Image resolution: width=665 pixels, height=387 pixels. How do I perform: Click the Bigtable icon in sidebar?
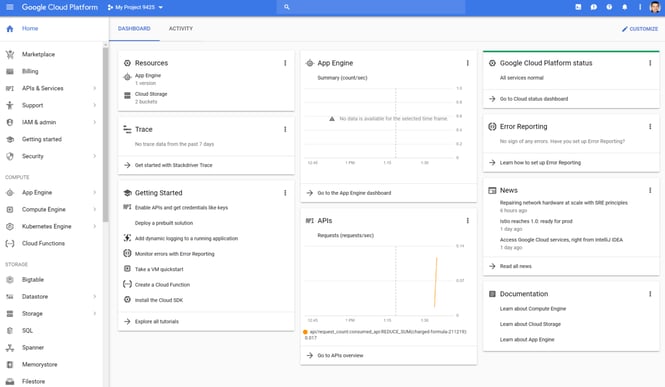[10, 280]
